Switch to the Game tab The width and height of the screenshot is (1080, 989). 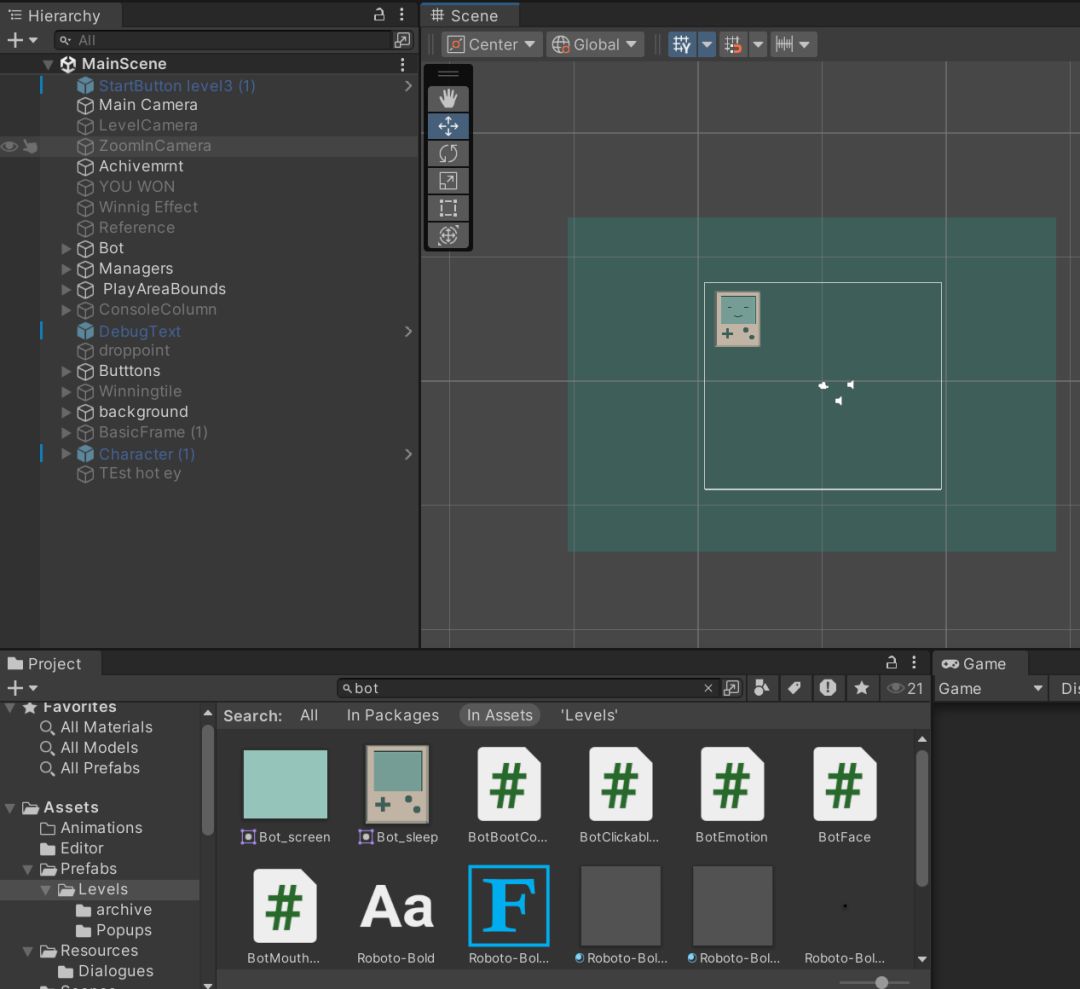[974, 664]
